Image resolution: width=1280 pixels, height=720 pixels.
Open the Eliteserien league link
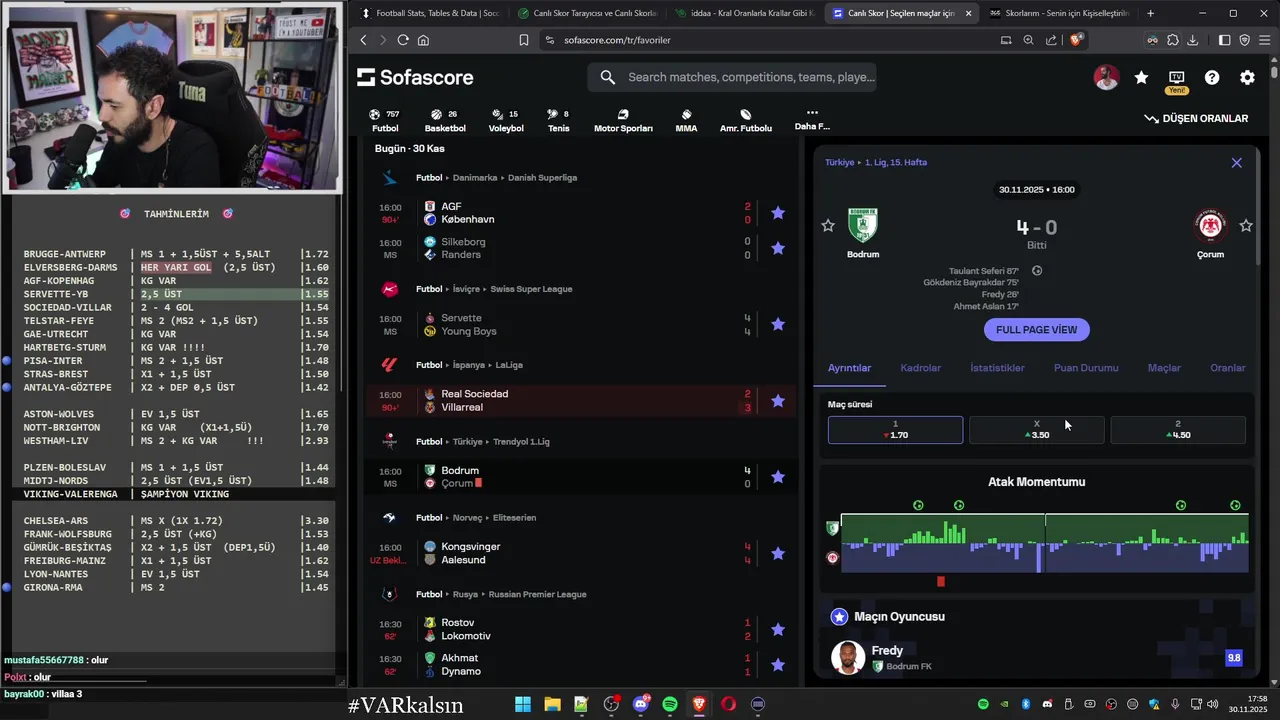coord(515,518)
